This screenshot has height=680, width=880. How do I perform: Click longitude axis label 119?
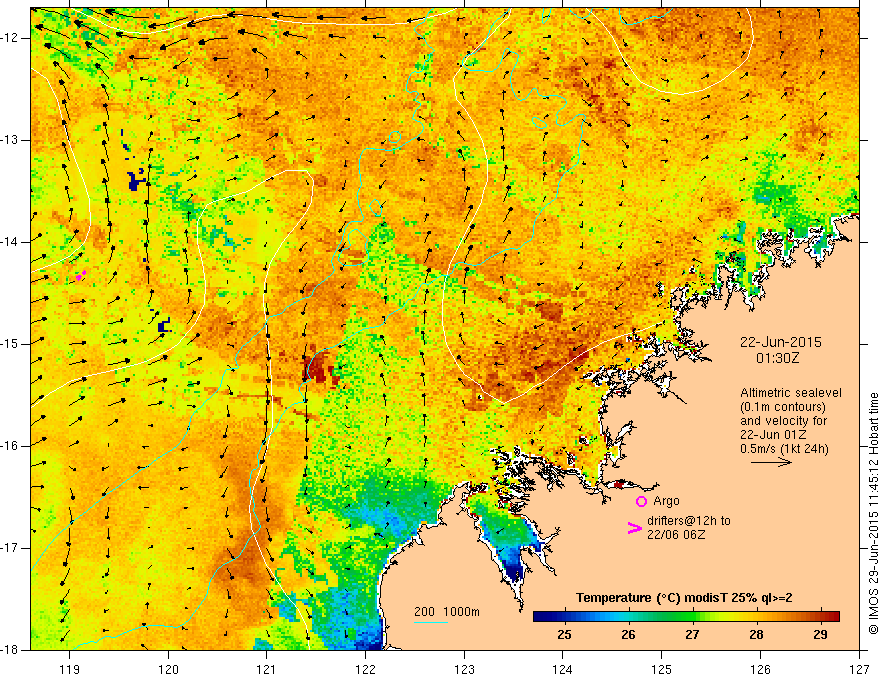pos(70,669)
